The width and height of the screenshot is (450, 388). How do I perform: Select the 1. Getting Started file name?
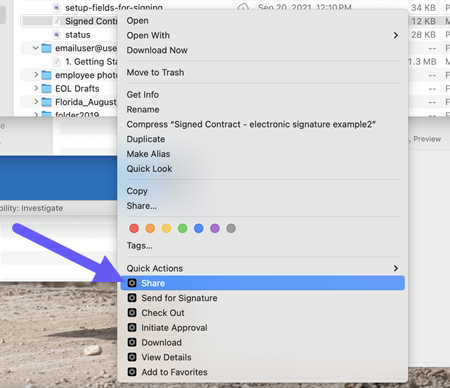(x=91, y=62)
